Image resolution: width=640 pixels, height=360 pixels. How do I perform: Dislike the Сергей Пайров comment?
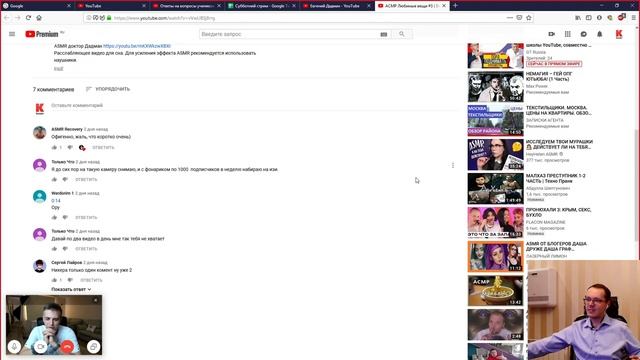point(70,280)
